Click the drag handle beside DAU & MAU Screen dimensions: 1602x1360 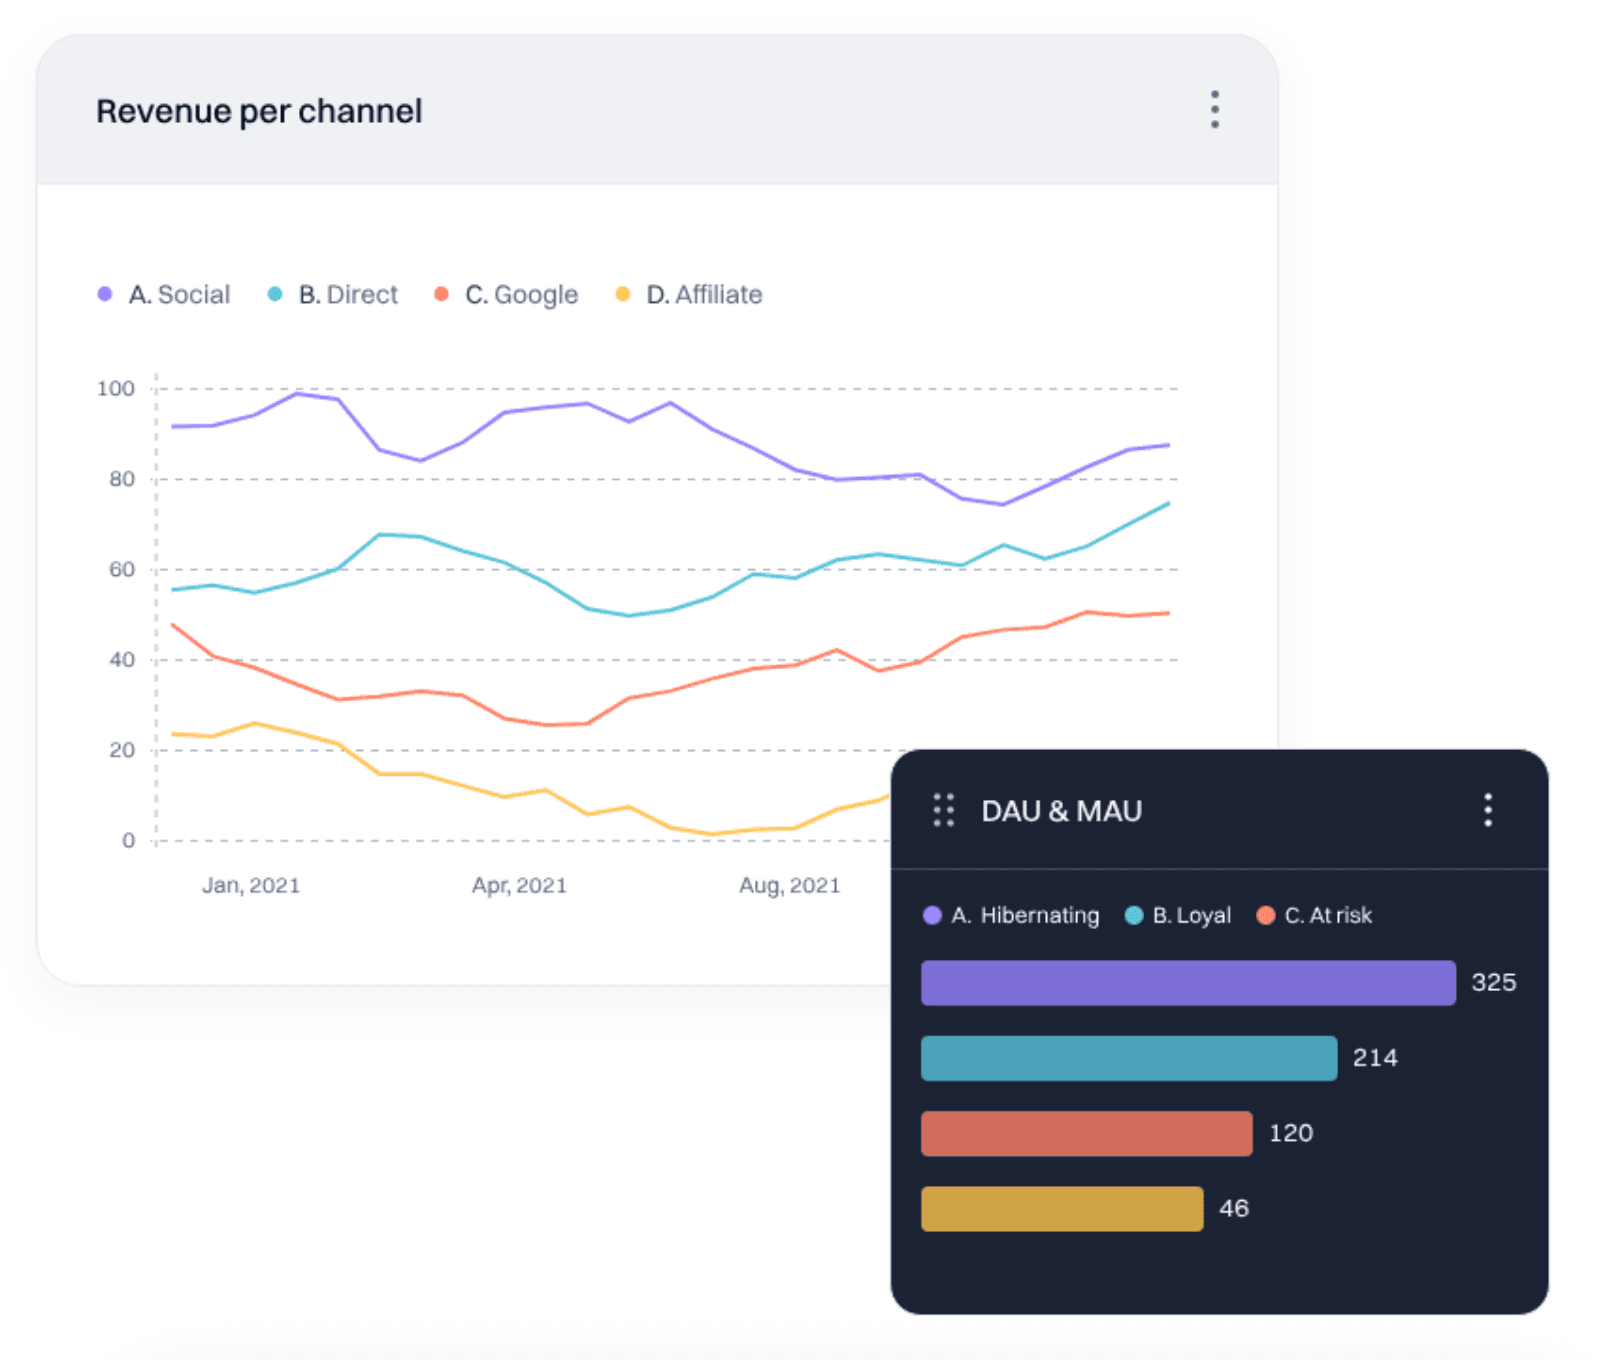coord(942,811)
